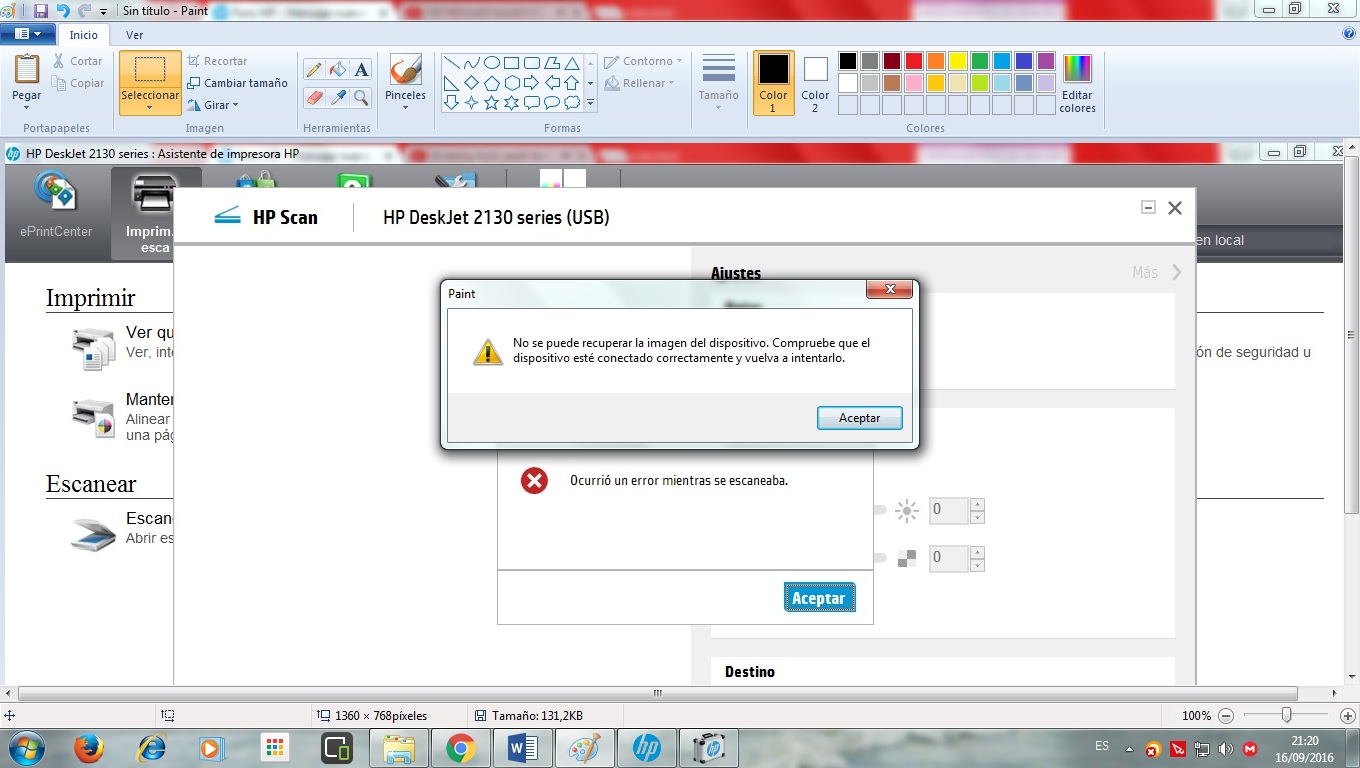Viewport: 1360px width, 768px height.
Task: Select the Magnifier tool
Action: [x=361, y=98]
